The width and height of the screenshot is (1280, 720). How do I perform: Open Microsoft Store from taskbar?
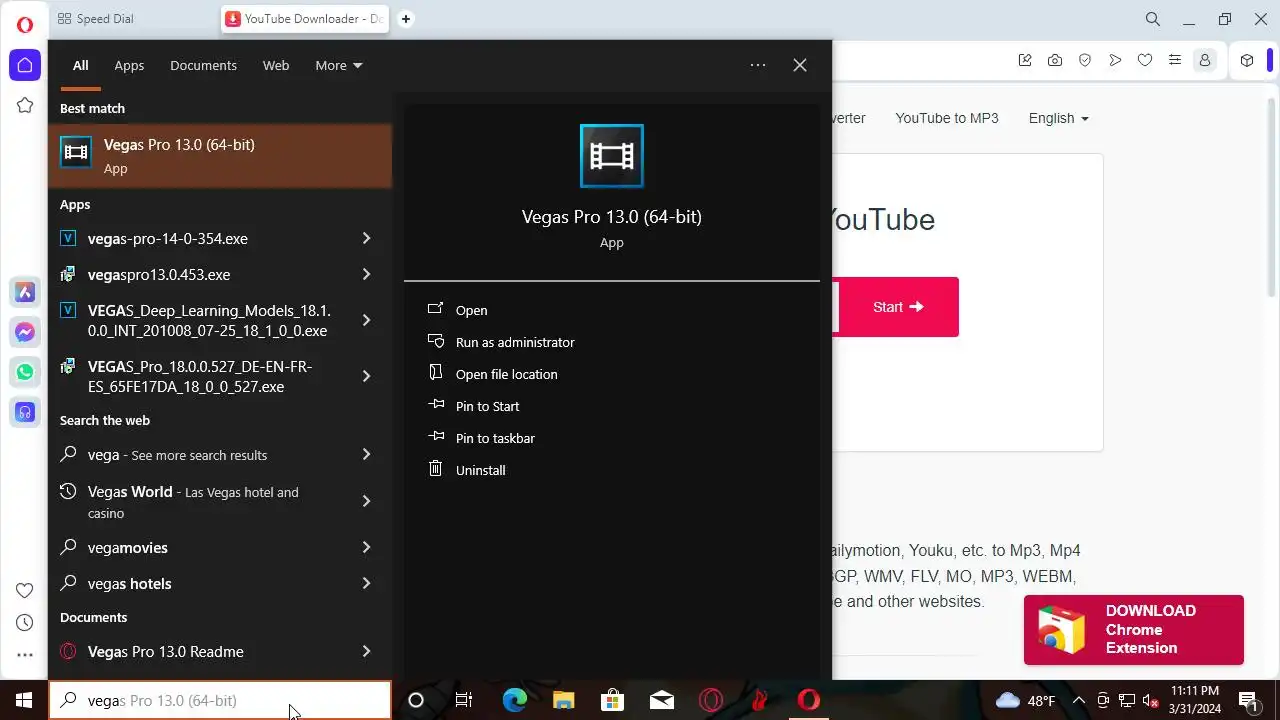click(612, 700)
